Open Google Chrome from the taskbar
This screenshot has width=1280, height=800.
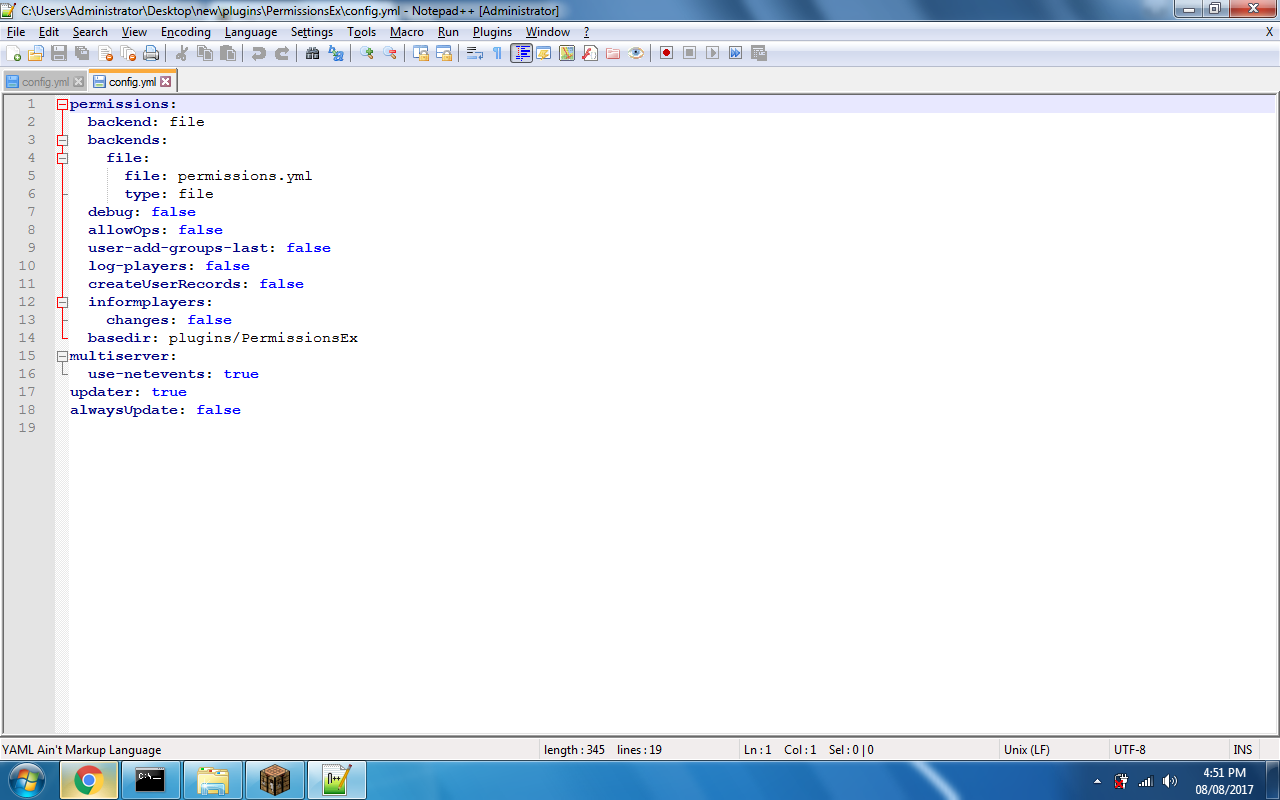pyautogui.click(x=88, y=780)
